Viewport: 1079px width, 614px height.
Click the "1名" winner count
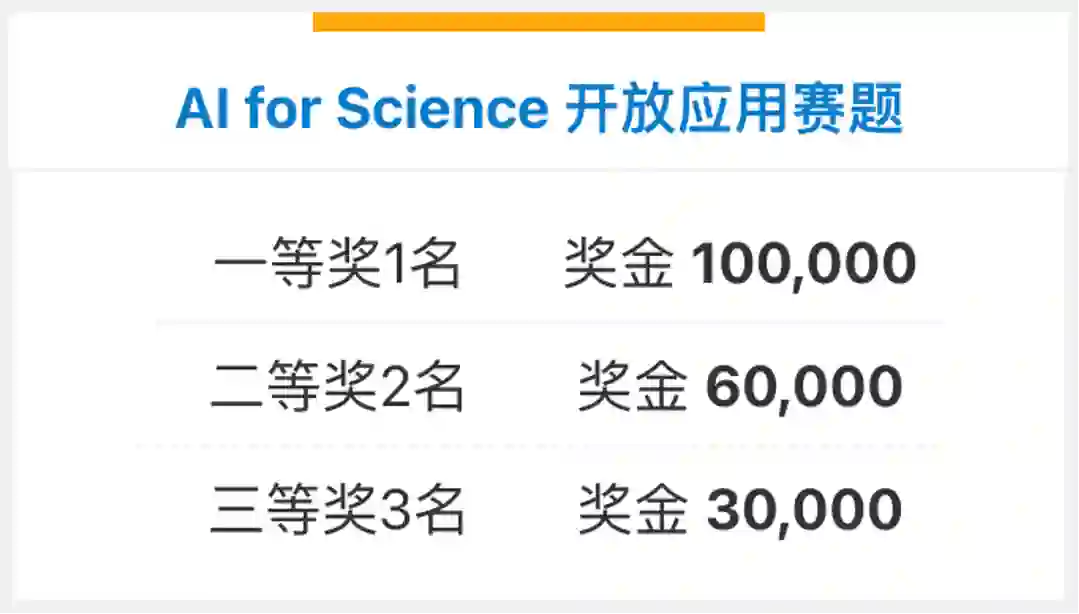point(422,265)
